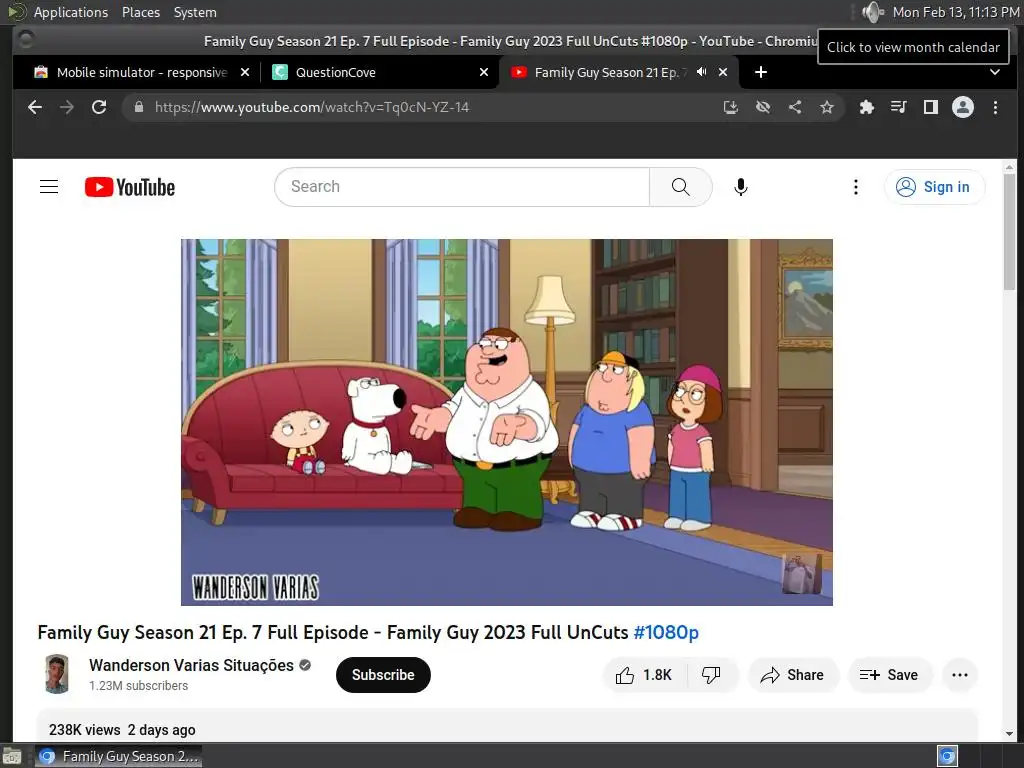
Task: Close the Family Guy YouTube tab
Action: click(723, 72)
